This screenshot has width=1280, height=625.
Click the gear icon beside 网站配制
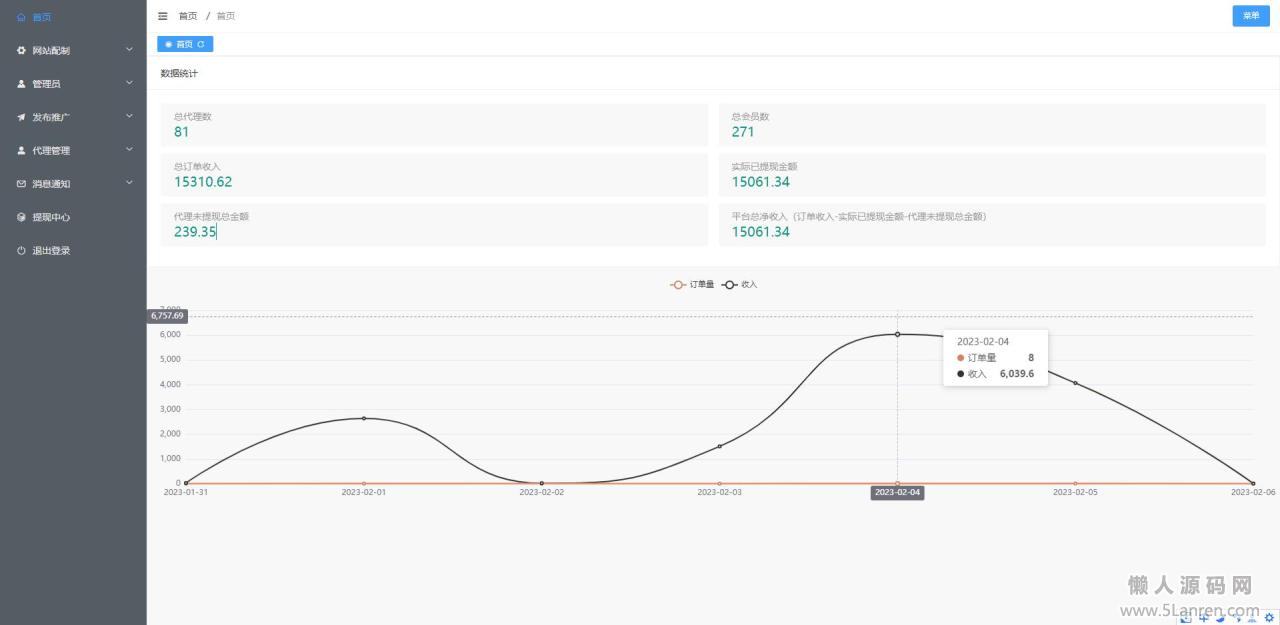click(x=22, y=50)
